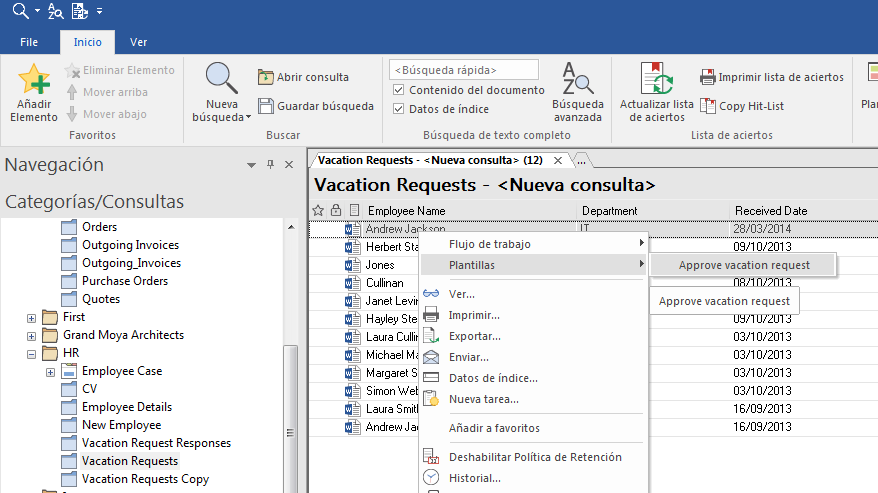The image size is (878, 493).
Task: Click Actualizar lista de aciertos icon
Action: tap(656, 79)
